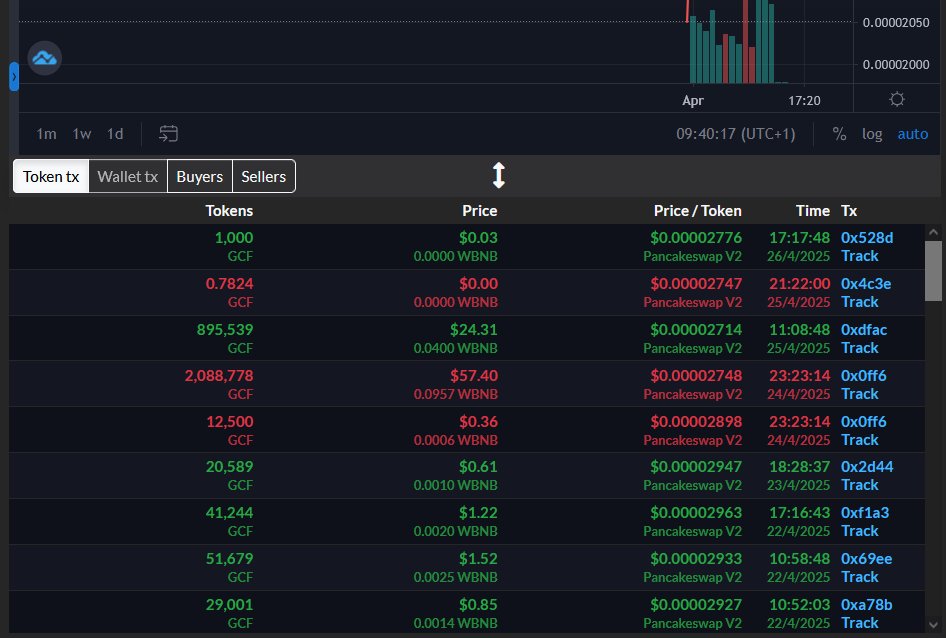Image resolution: width=946 pixels, height=638 pixels.
Task: Toggle percent scale mode
Action: tap(839, 134)
